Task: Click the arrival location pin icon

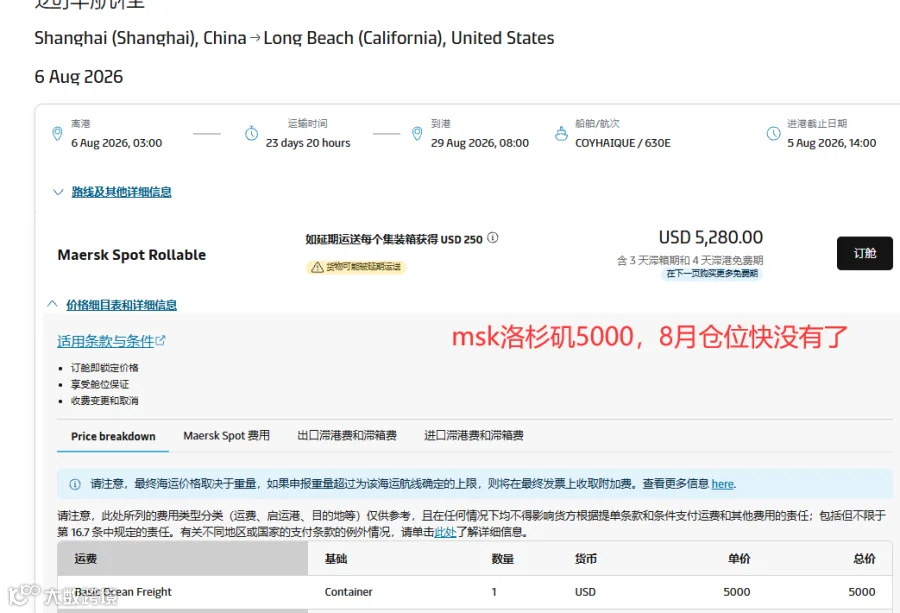Action: pyautogui.click(x=417, y=134)
